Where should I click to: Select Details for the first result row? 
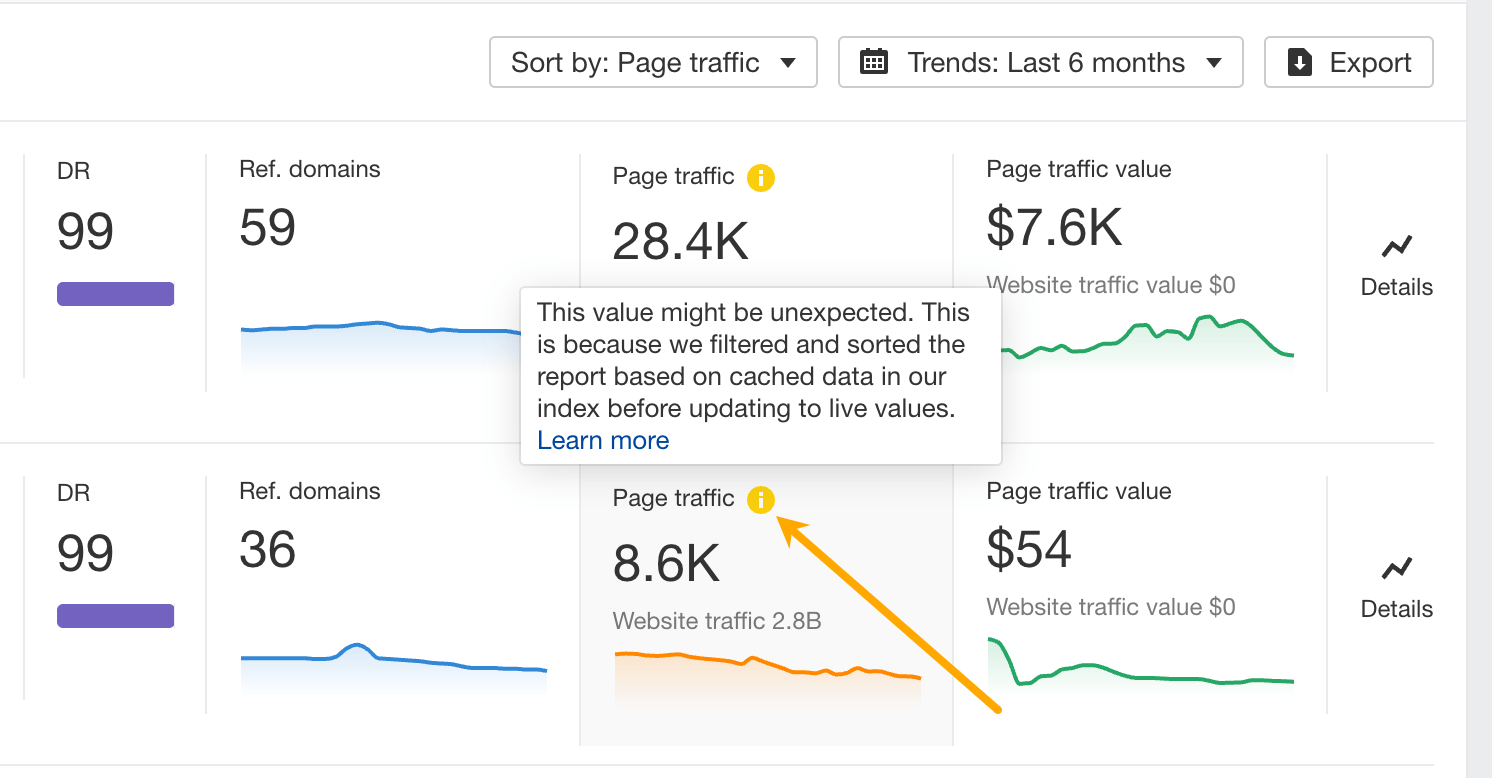[x=1396, y=287]
